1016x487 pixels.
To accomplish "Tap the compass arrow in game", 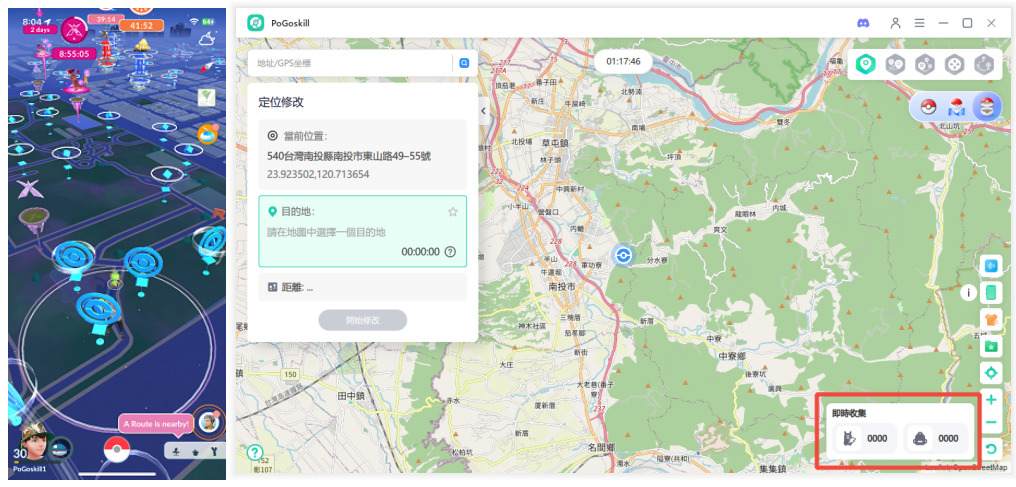I will (205, 67).
